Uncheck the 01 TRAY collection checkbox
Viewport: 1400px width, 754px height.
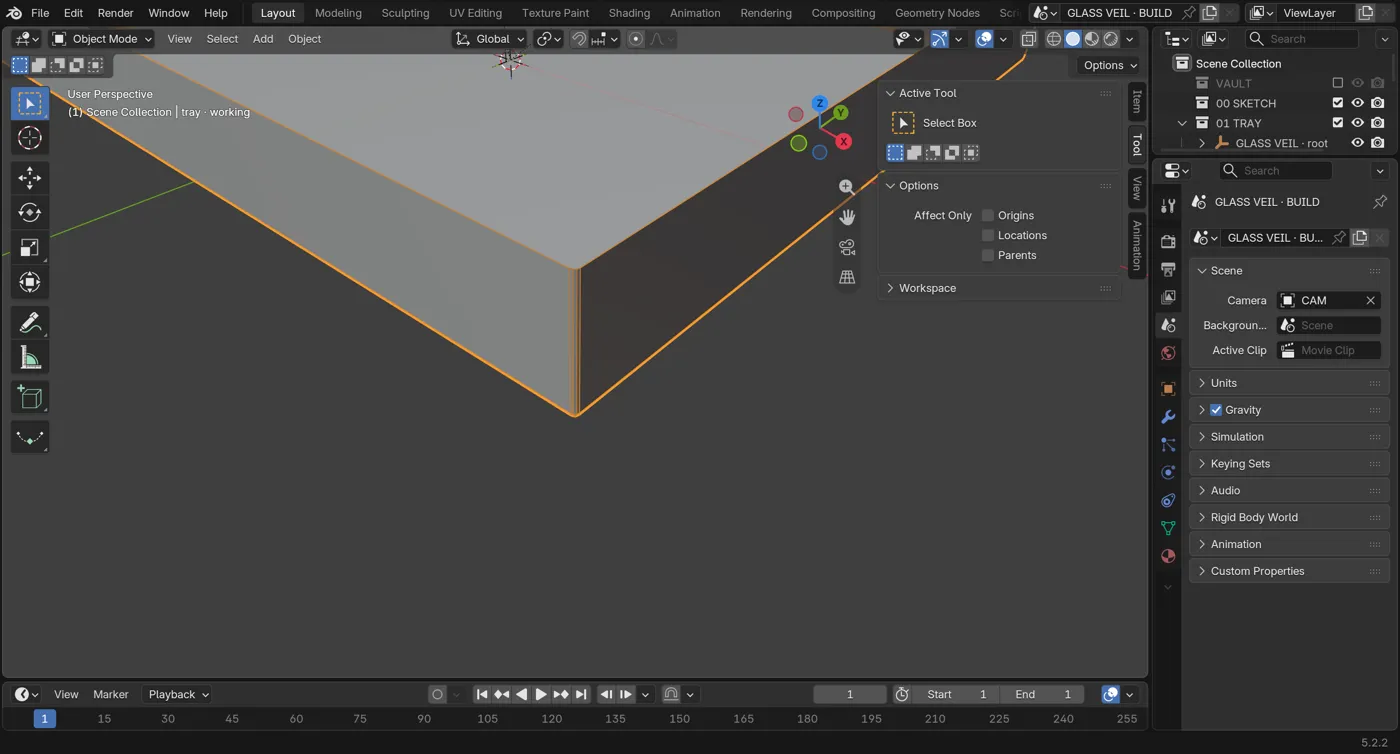coord(1338,123)
